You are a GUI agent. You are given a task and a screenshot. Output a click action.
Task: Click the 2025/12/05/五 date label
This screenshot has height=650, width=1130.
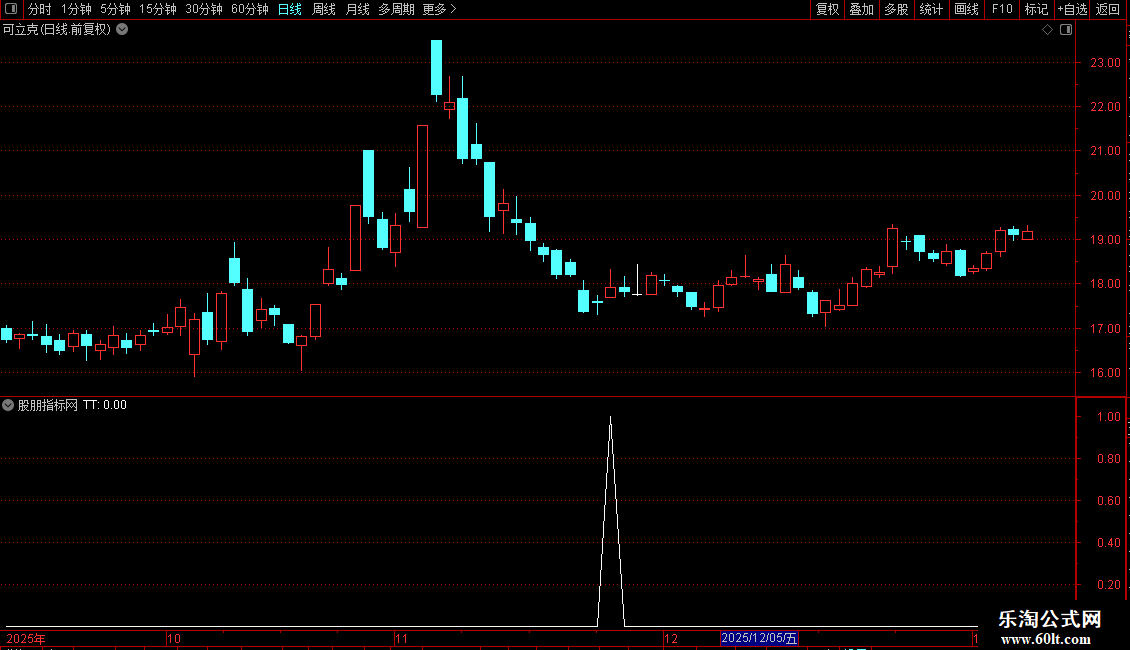pos(760,638)
